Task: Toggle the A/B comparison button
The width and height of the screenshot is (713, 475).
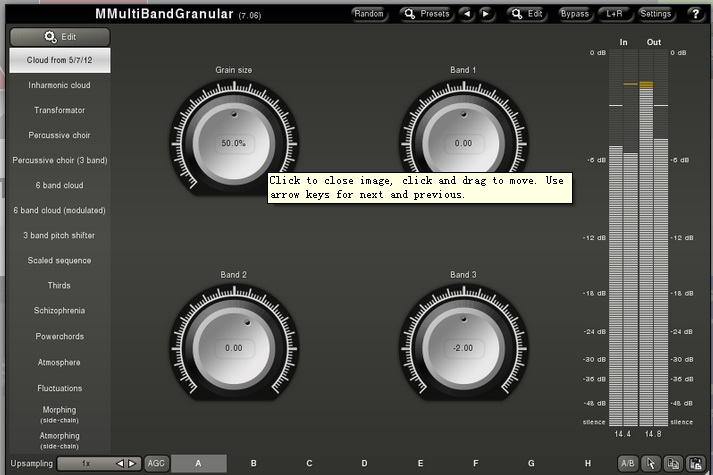Action: pyautogui.click(x=628, y=464)
